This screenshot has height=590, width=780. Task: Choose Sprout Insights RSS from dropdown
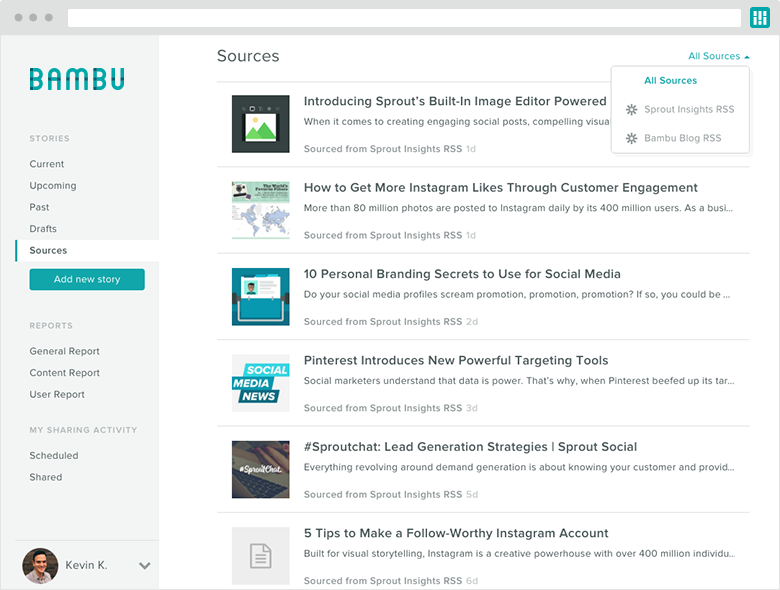pyautogui.click(x=689, y=109)
